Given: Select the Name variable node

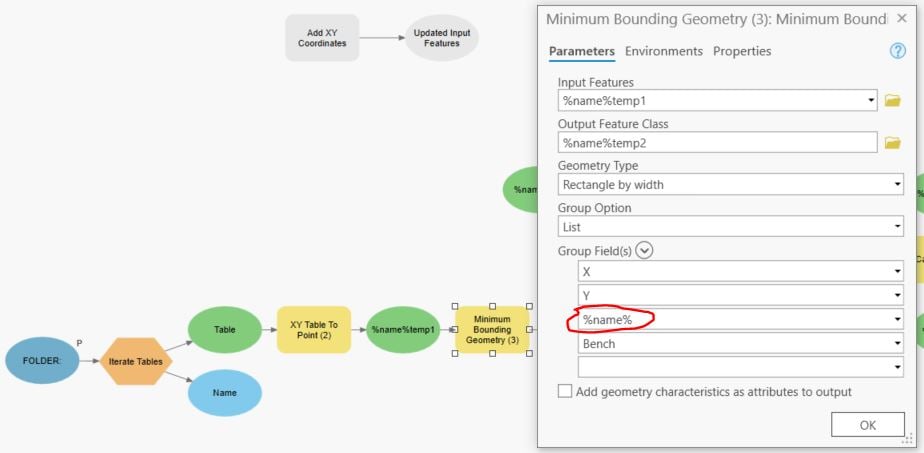Looking at the screenshot, I should click(225, 393).
